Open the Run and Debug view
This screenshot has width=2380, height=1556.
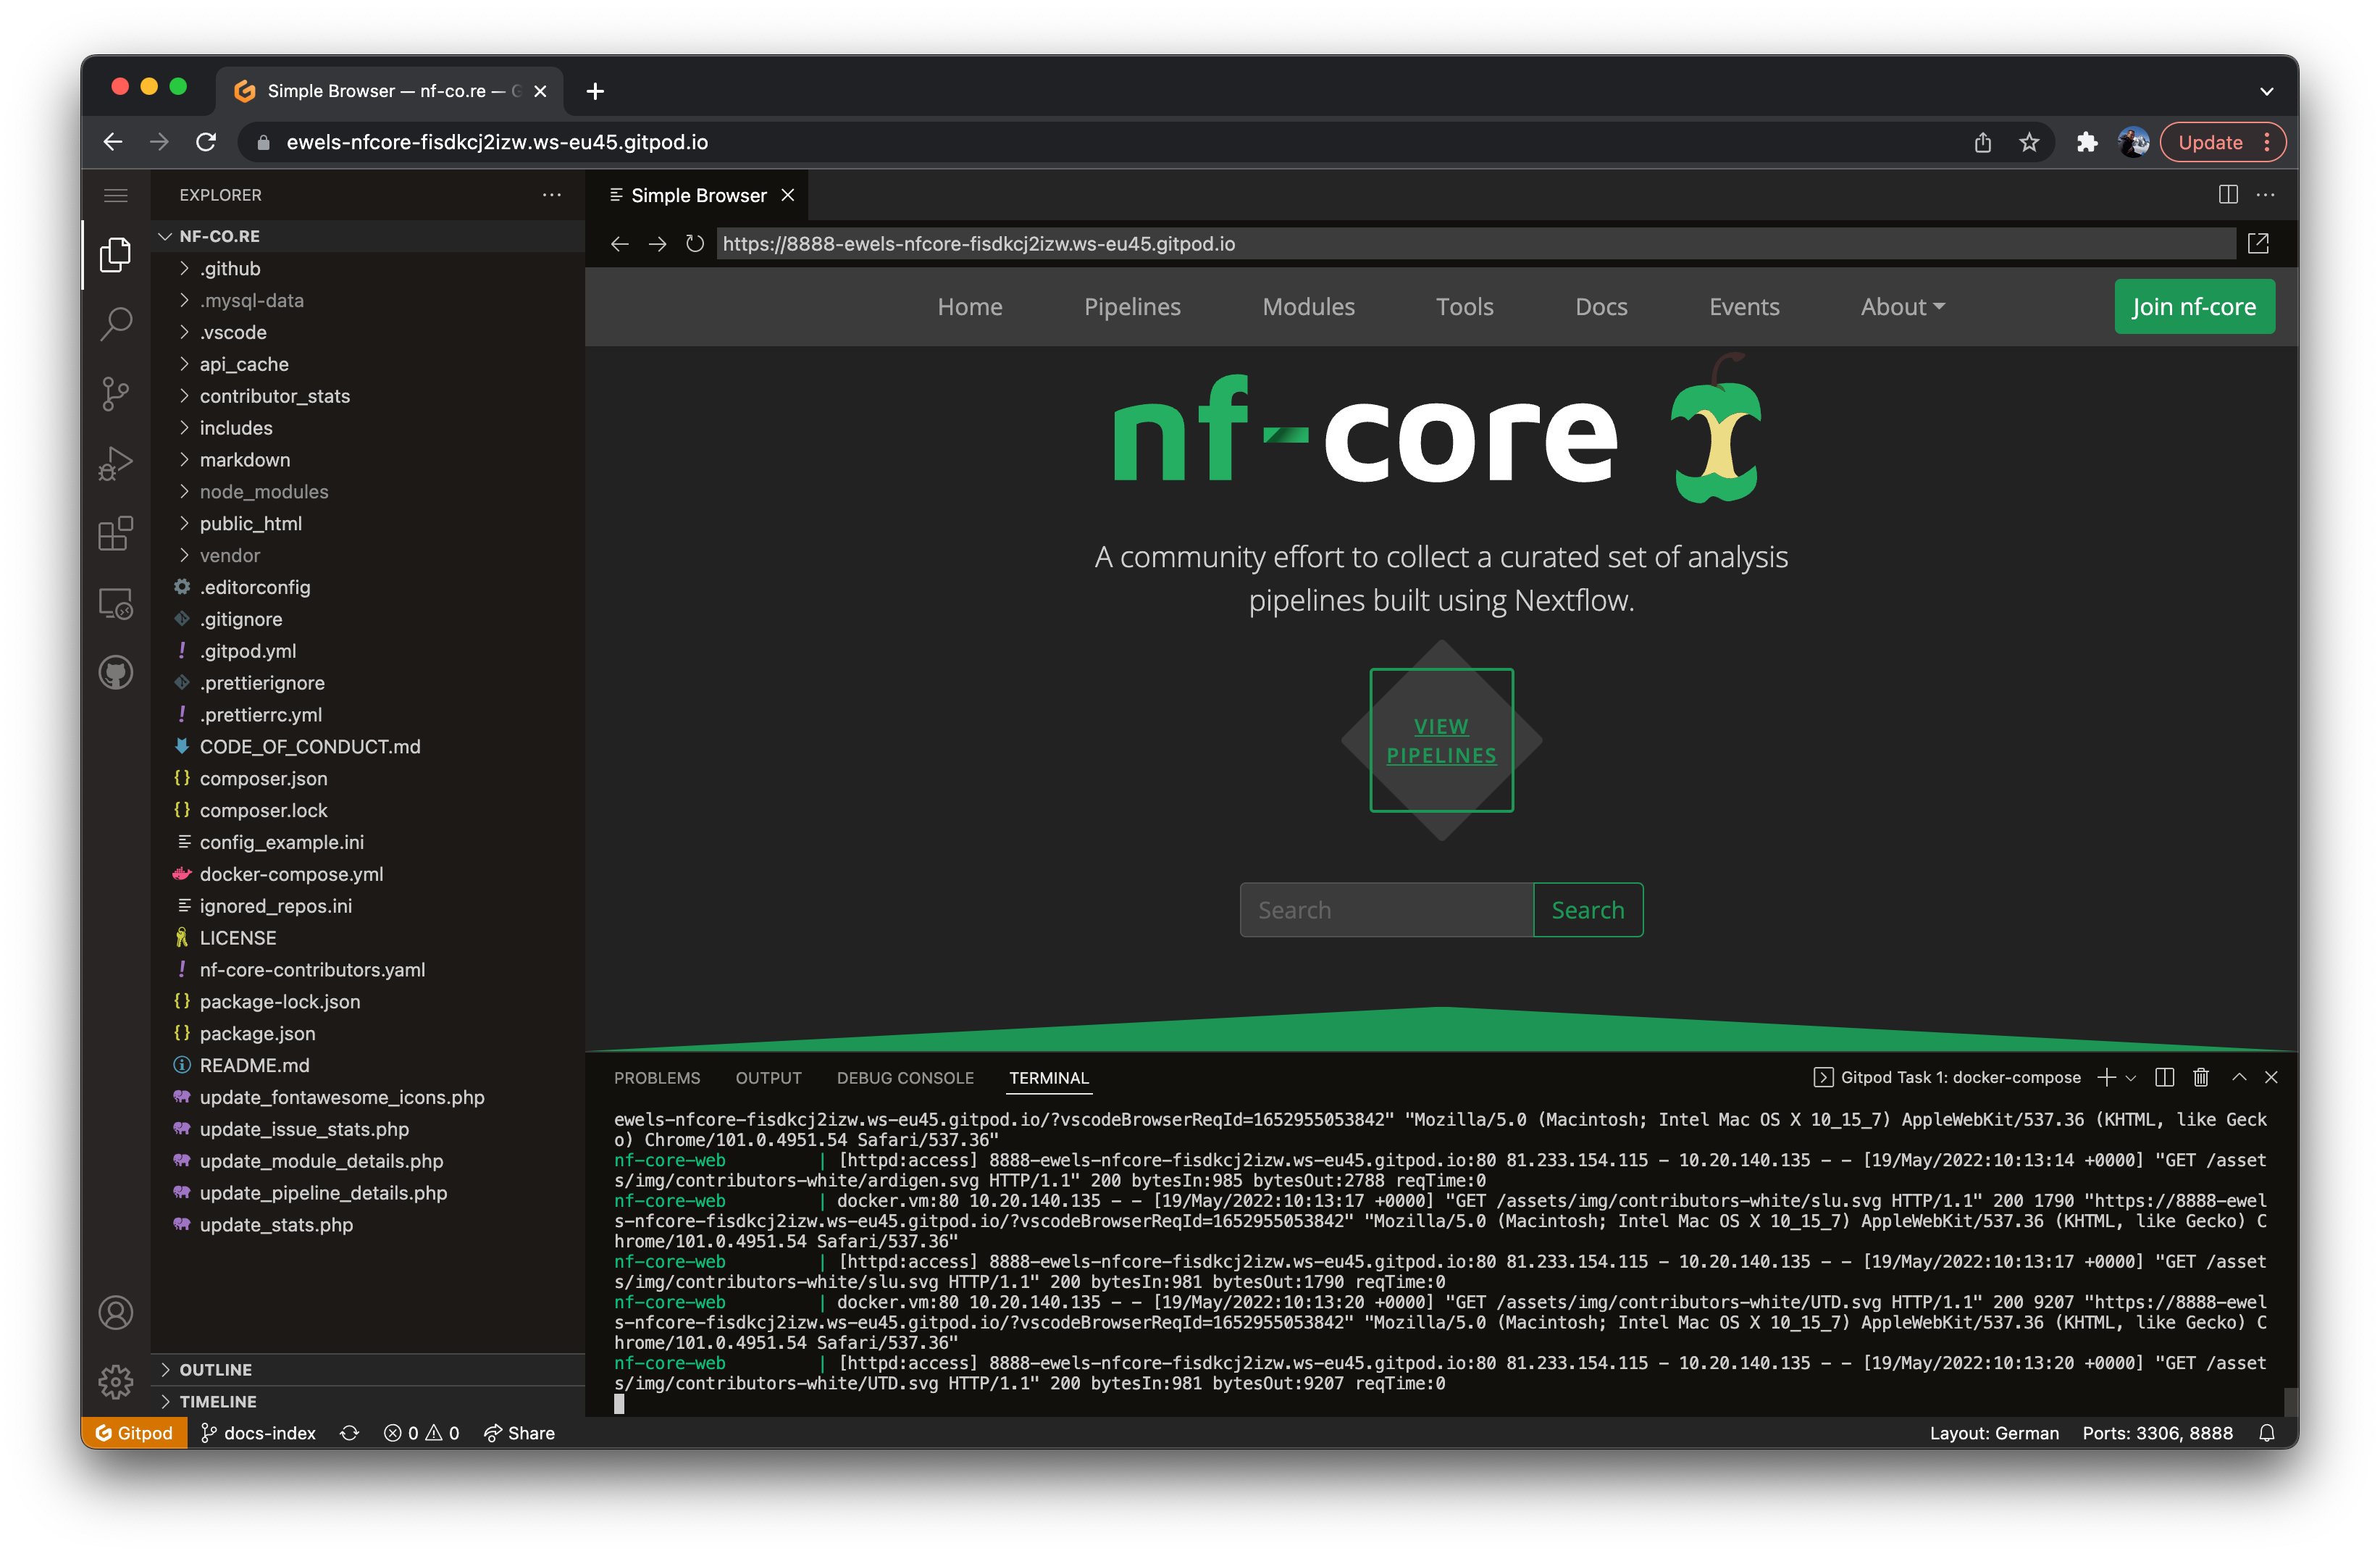116,463
